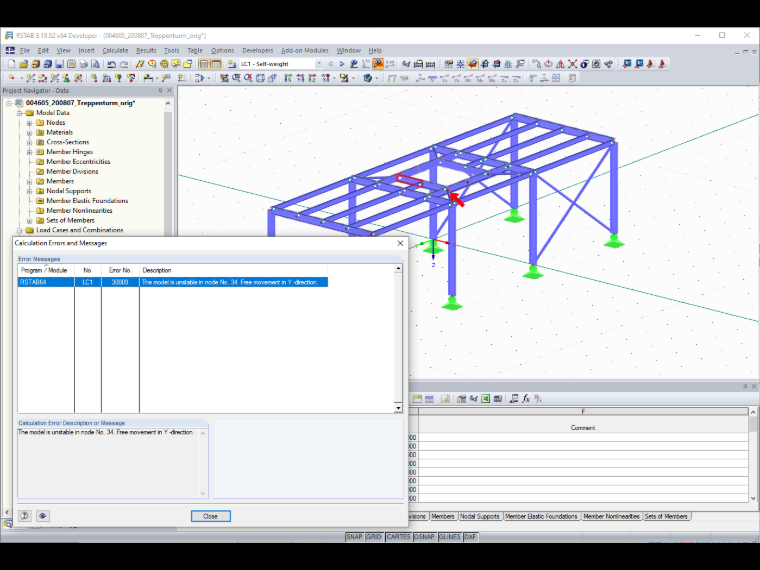Viewport: 760px width, 570px height.
Task: Click the isometric view icon highlighted in toolbar
Action: [x=473, y=63]
